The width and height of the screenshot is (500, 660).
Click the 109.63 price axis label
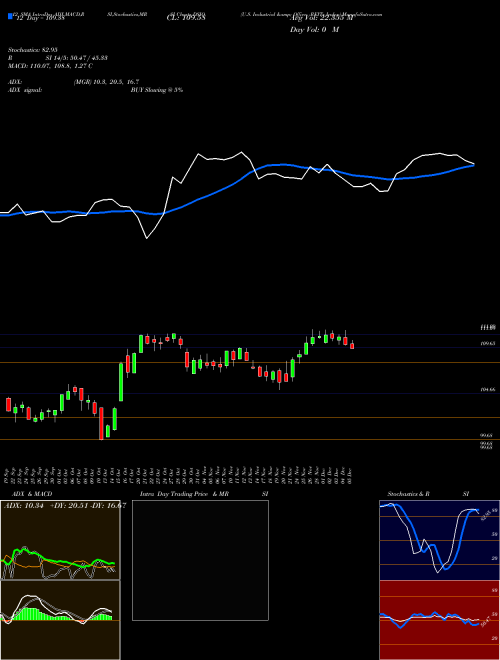[x=487, y=343]
